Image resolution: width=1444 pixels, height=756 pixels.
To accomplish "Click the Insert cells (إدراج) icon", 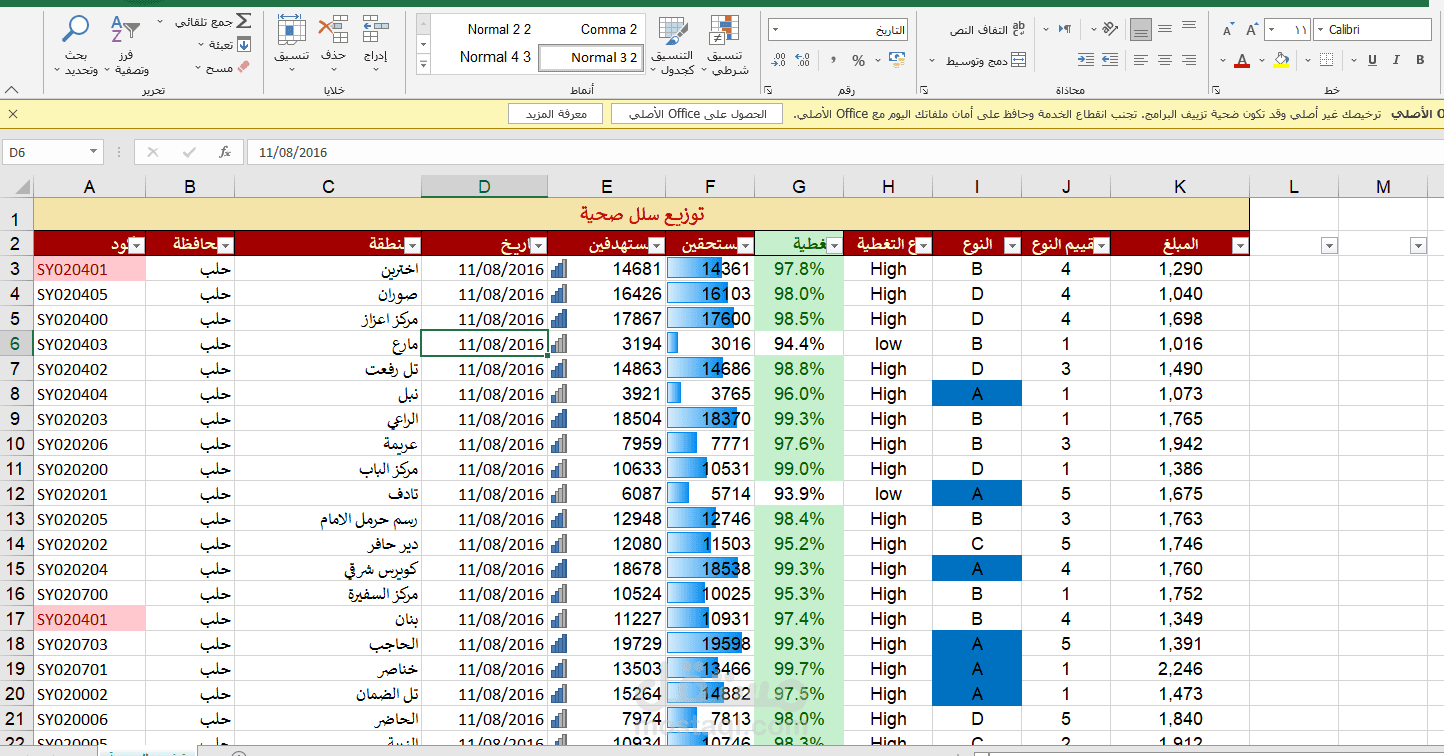I will 376,30.
